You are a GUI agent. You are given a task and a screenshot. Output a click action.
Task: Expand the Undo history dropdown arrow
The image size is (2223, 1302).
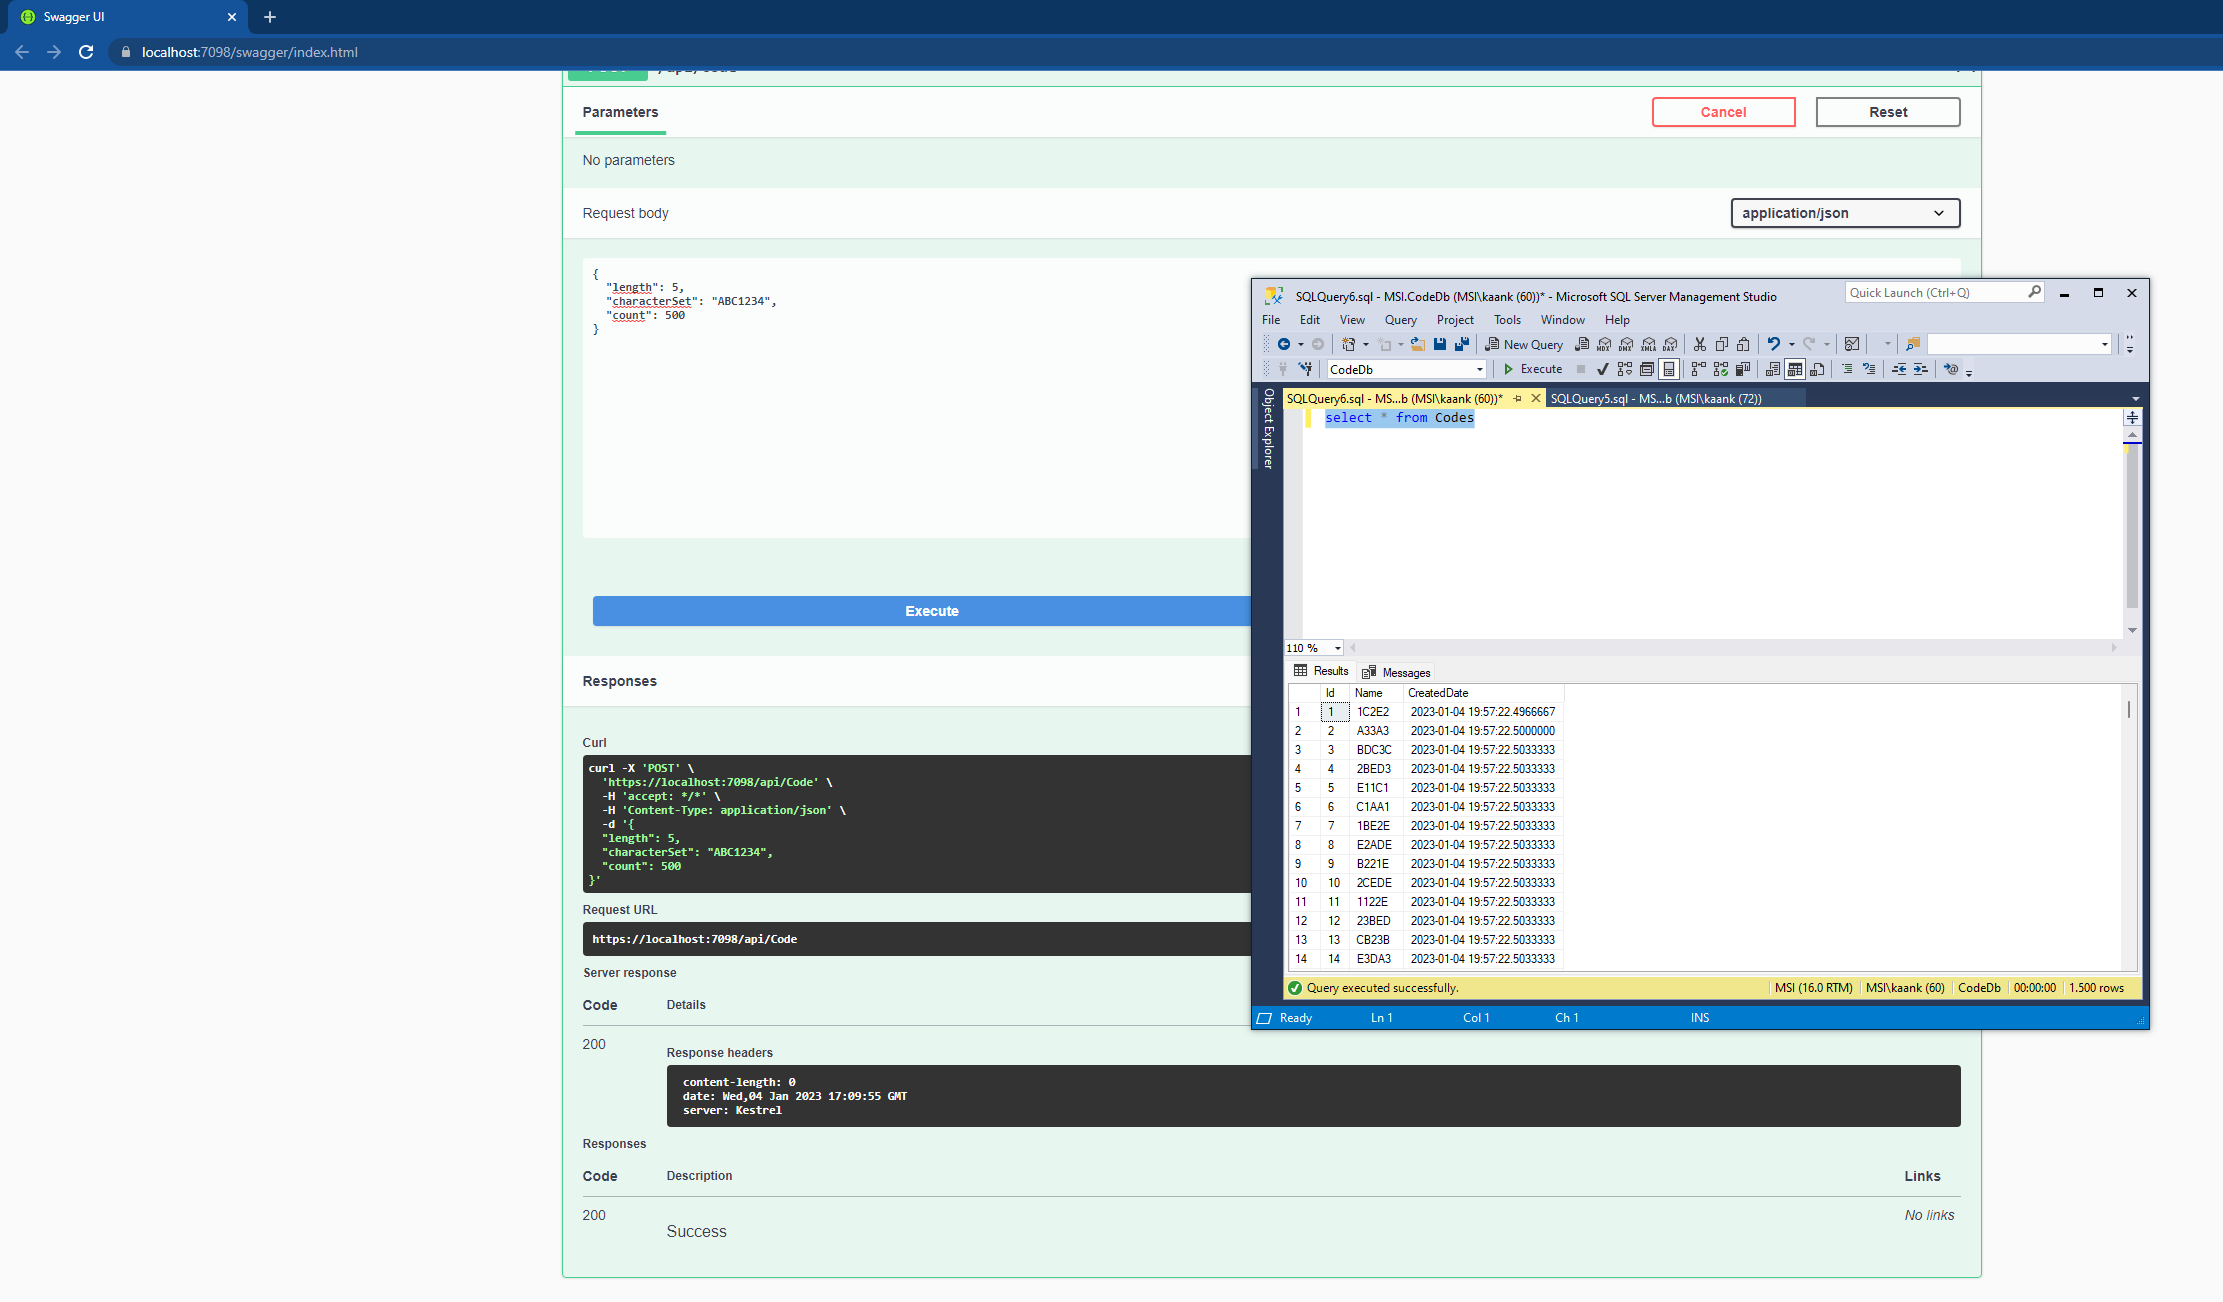(x=1791, y=344)
